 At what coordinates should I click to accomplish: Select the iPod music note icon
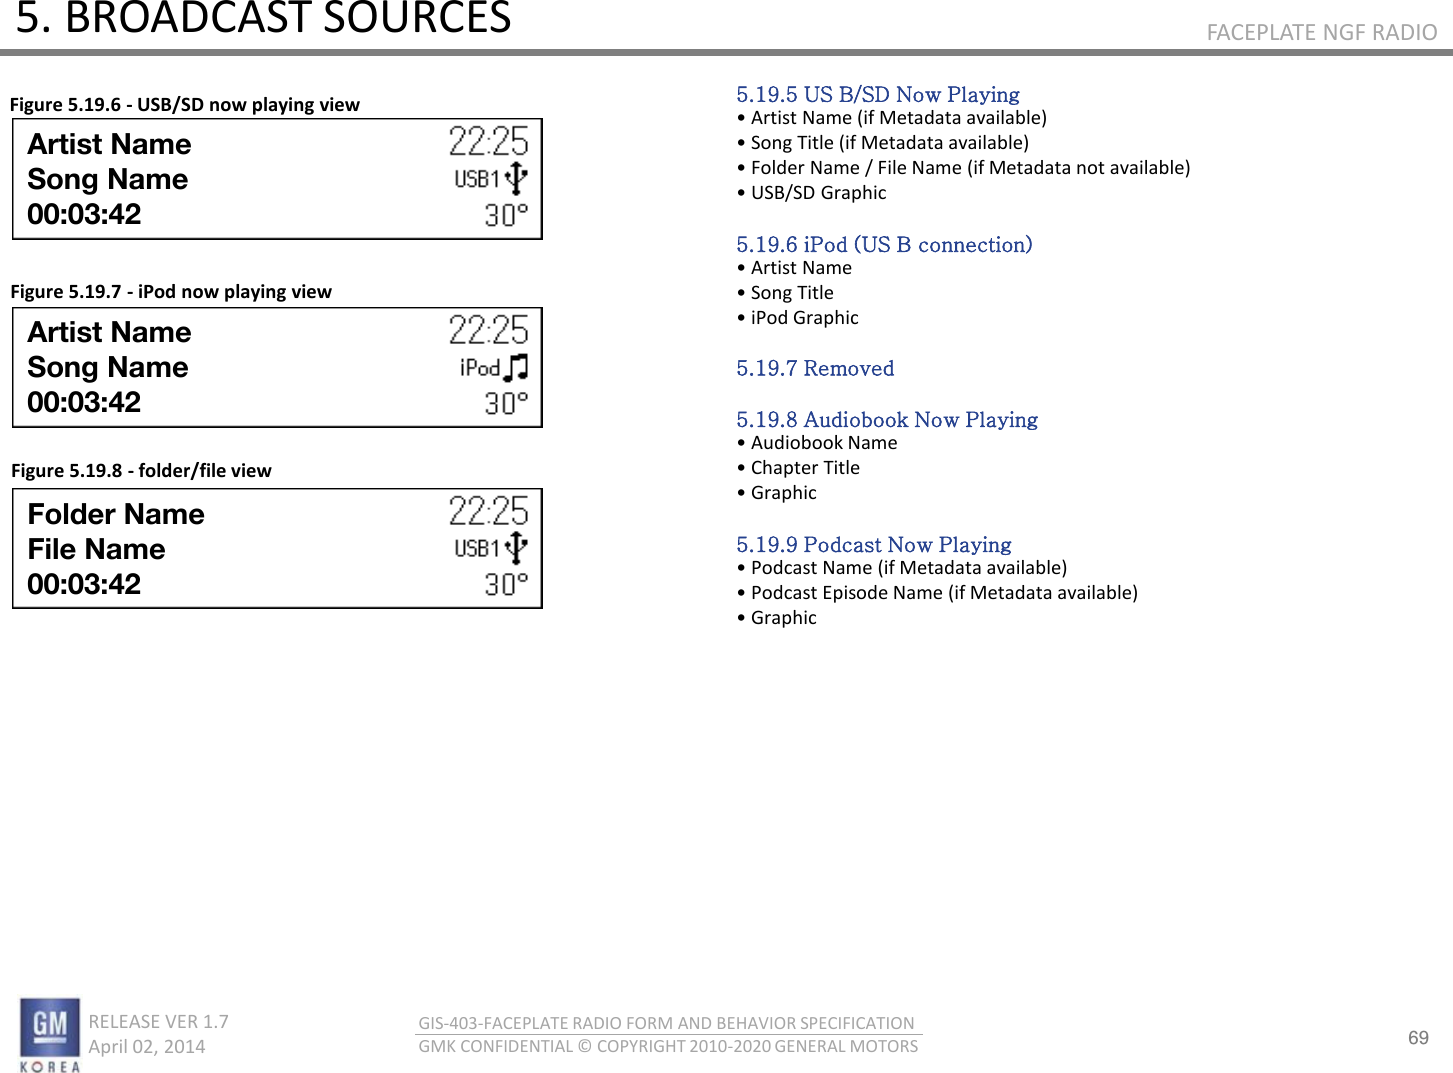coord(514,367)
